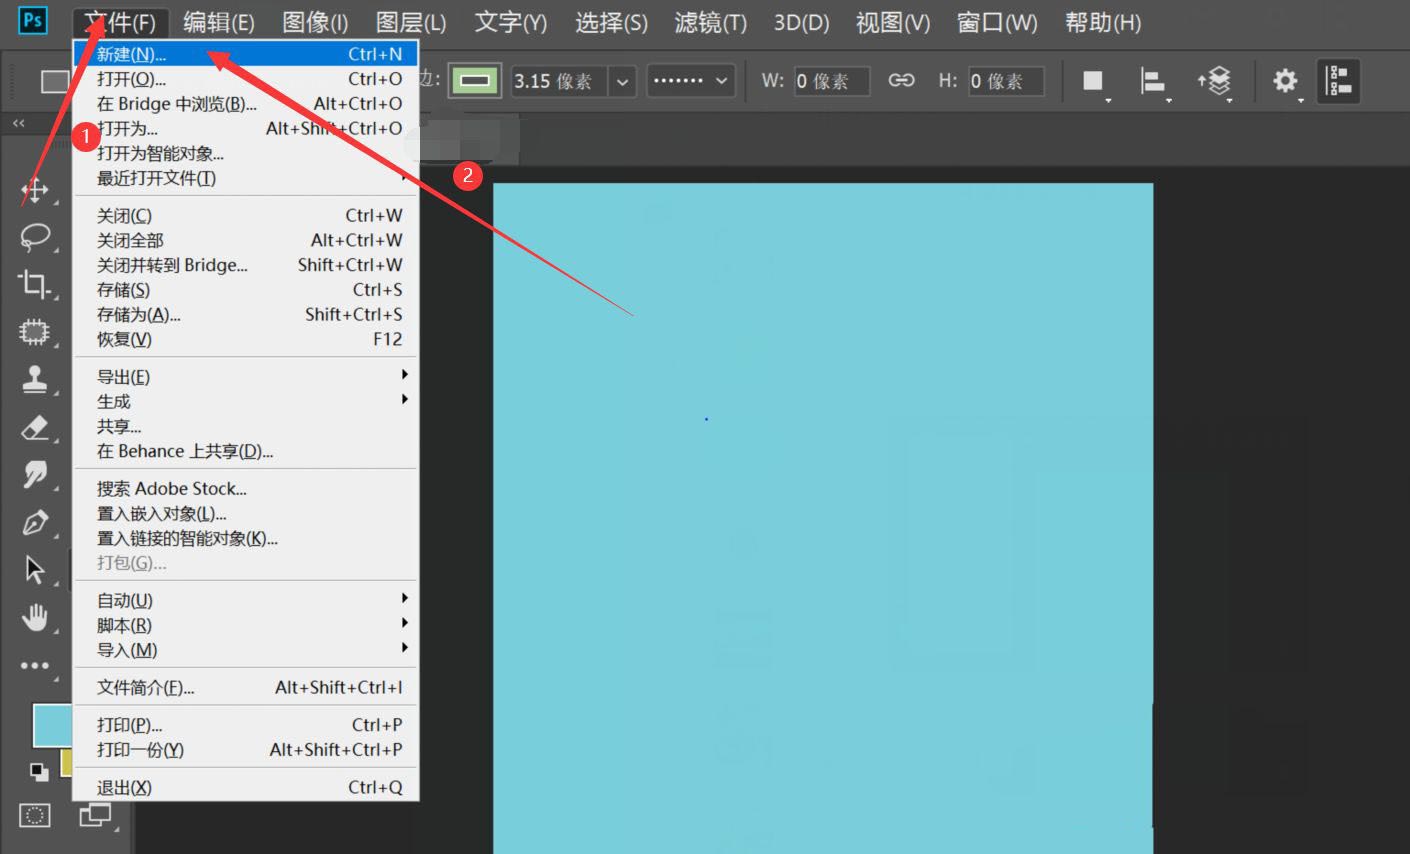Open the gear settings in options bar
Image resolution: width=1410 pixels, height=854 pixels.
pyautogui.click(x=1286, y=81)
